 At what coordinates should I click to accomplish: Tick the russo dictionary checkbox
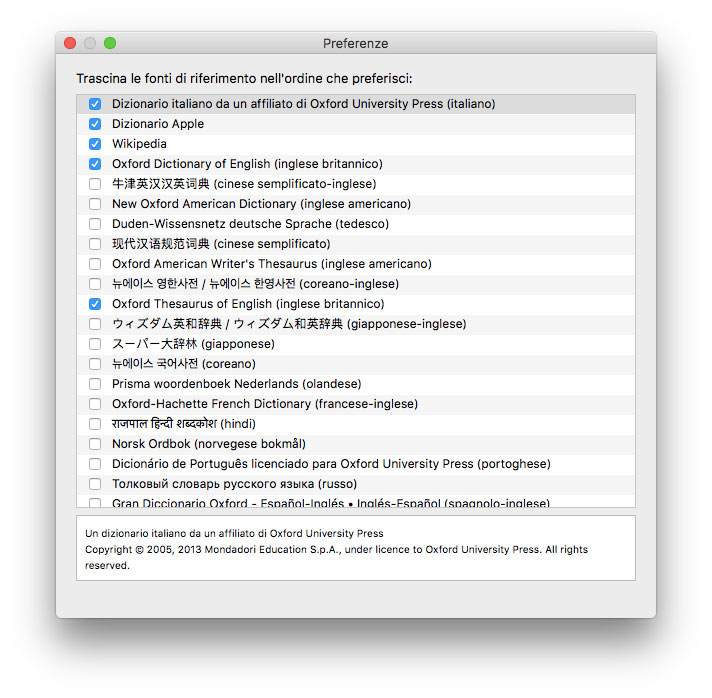95,484
